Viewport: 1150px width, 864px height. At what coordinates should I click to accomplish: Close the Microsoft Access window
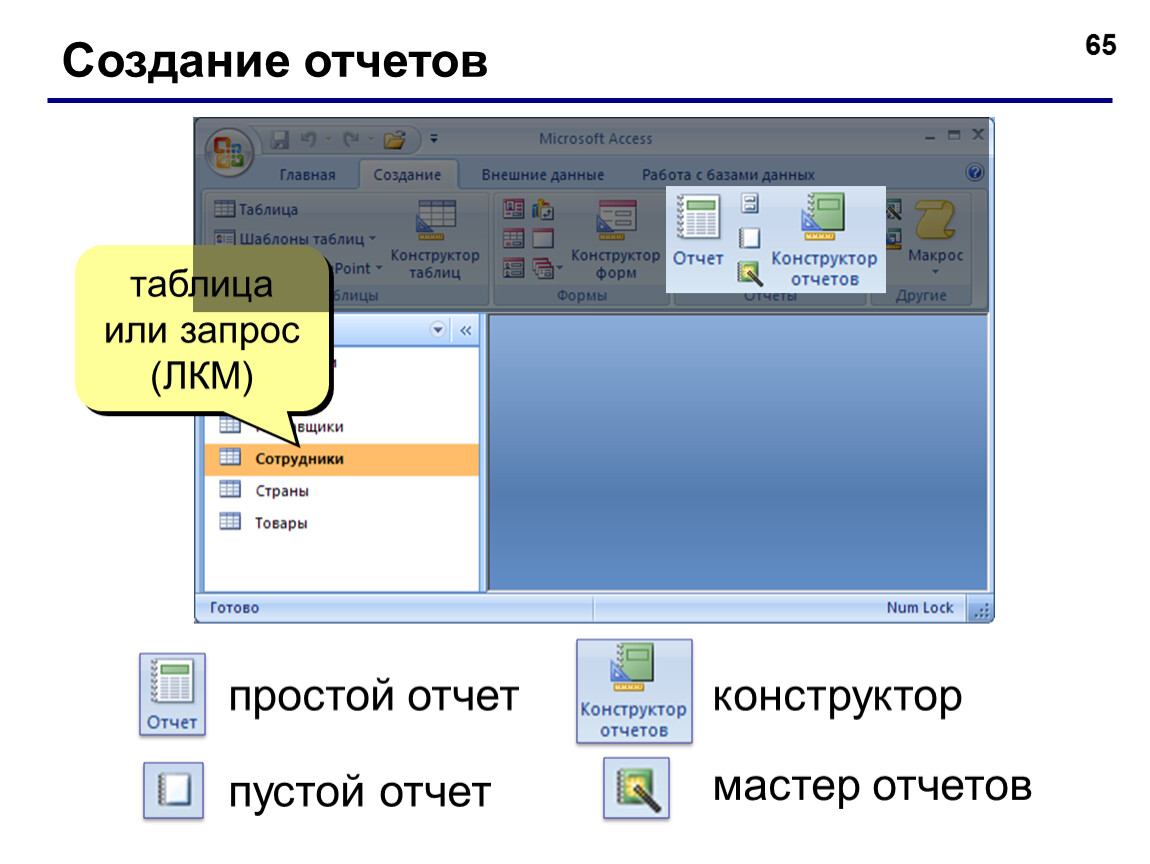tap(978, 135)
